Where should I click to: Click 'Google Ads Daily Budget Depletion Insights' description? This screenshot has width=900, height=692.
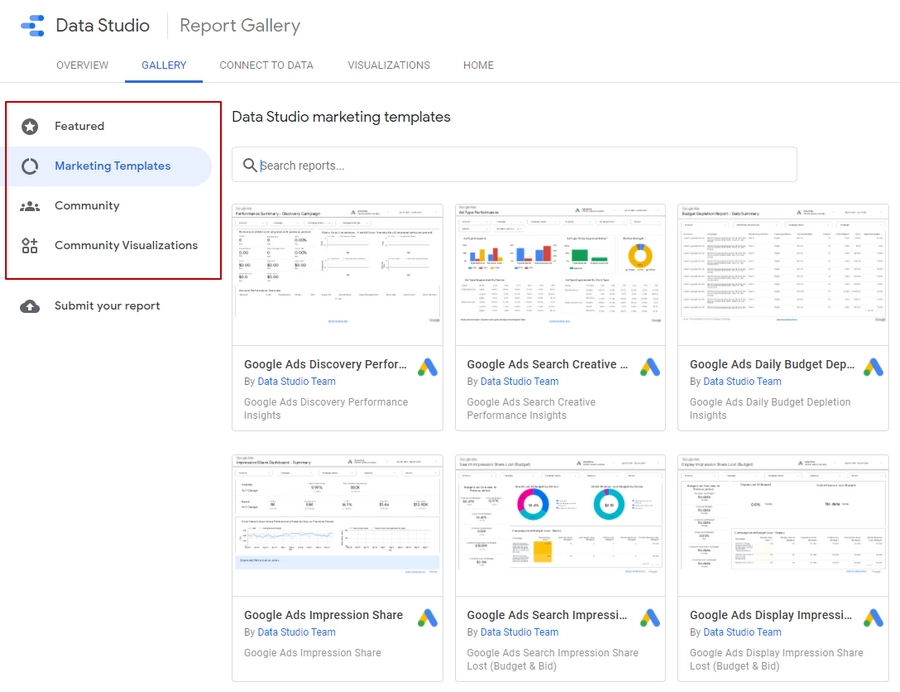[770, 409]
